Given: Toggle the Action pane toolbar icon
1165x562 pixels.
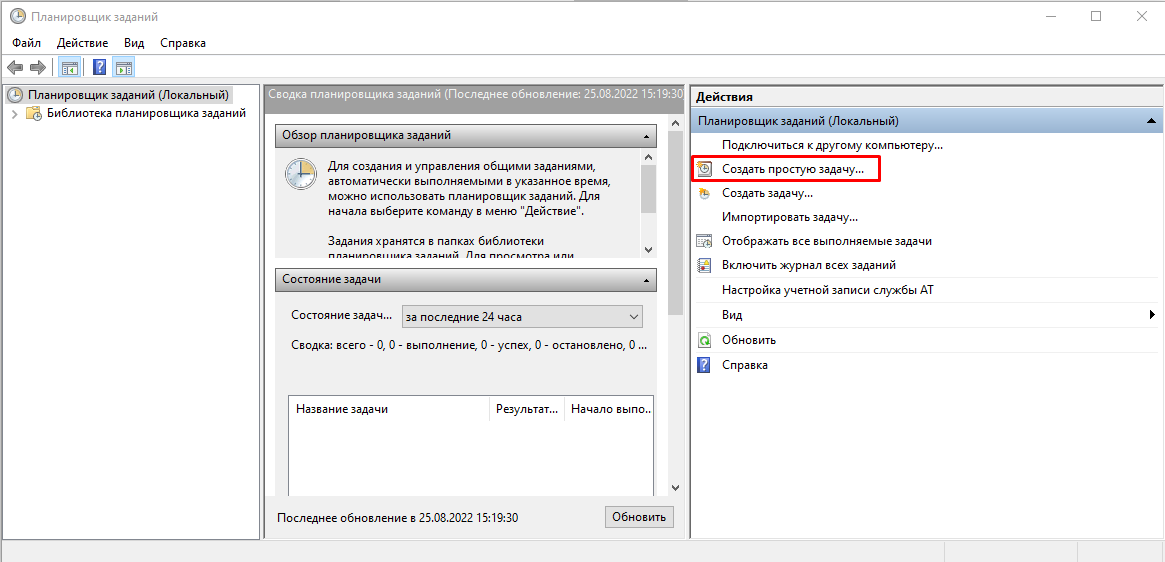Looking at the screenshot, I should [x=124, y=67].
